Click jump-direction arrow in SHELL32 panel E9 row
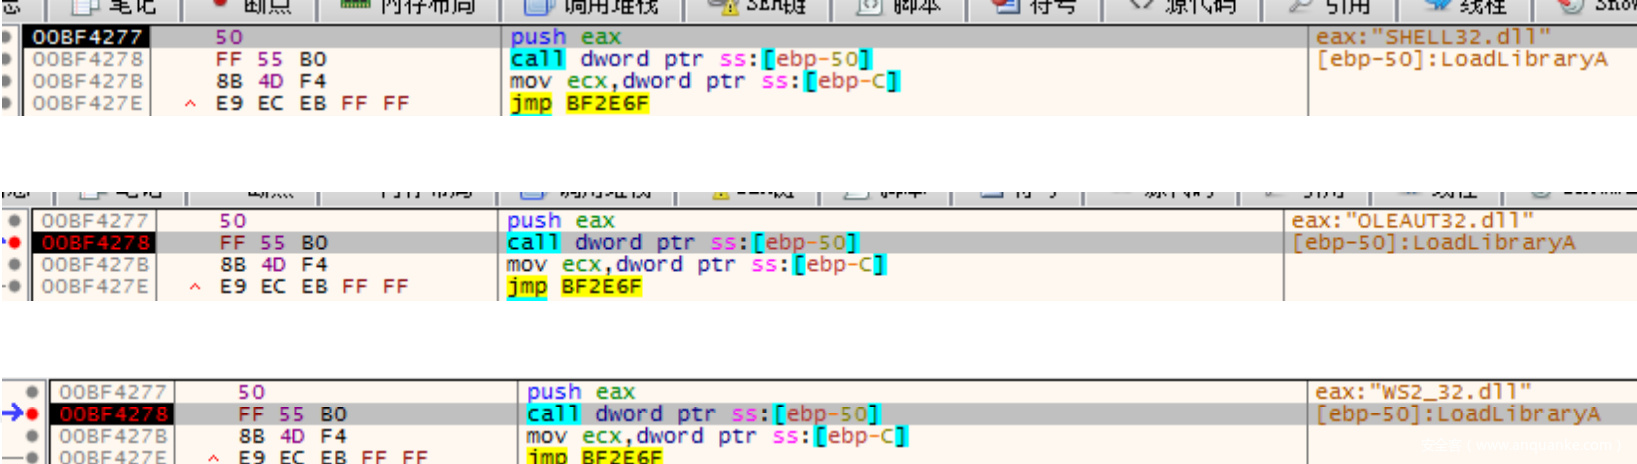 (190, 103)
